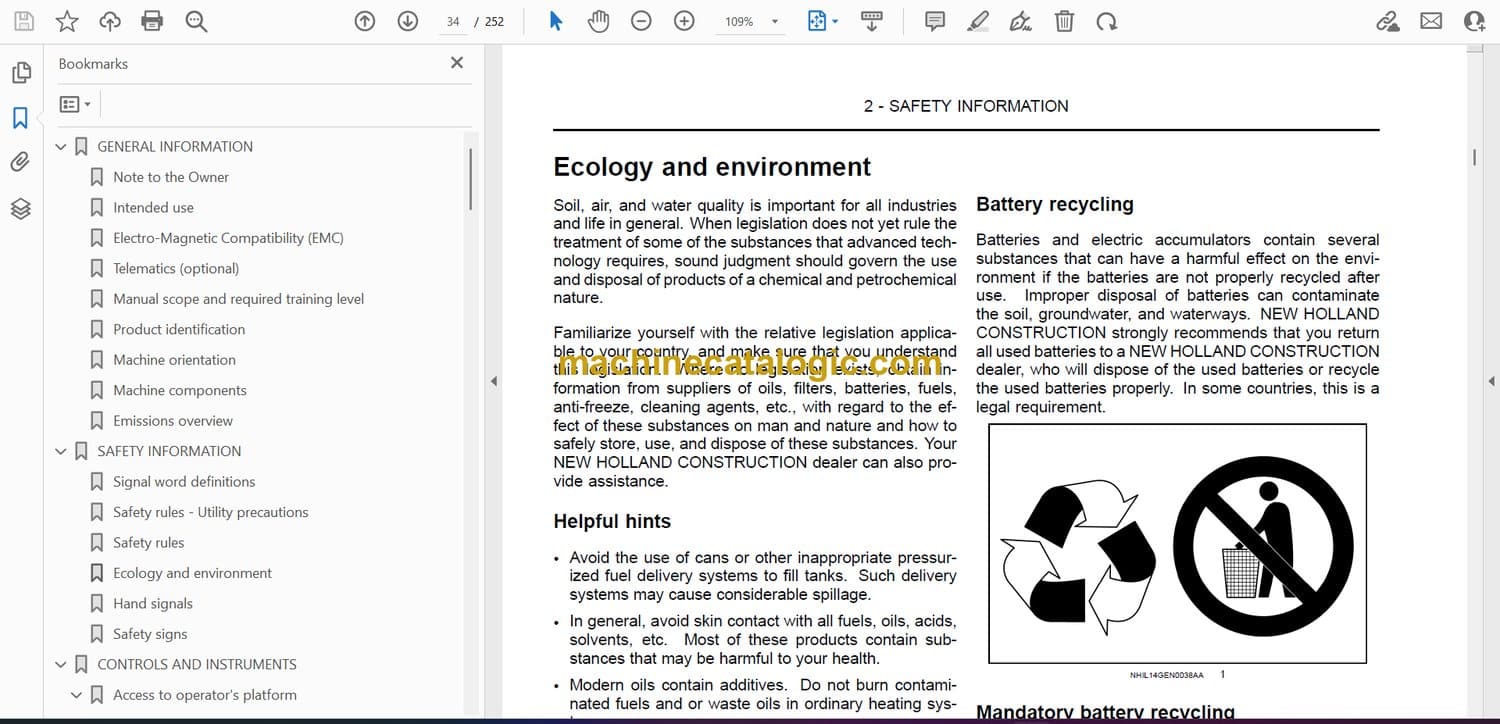Add the document to starred favorites
The height and width of the screenshot is (724, 1500).
pyautogui.click(x=66, y=21)
